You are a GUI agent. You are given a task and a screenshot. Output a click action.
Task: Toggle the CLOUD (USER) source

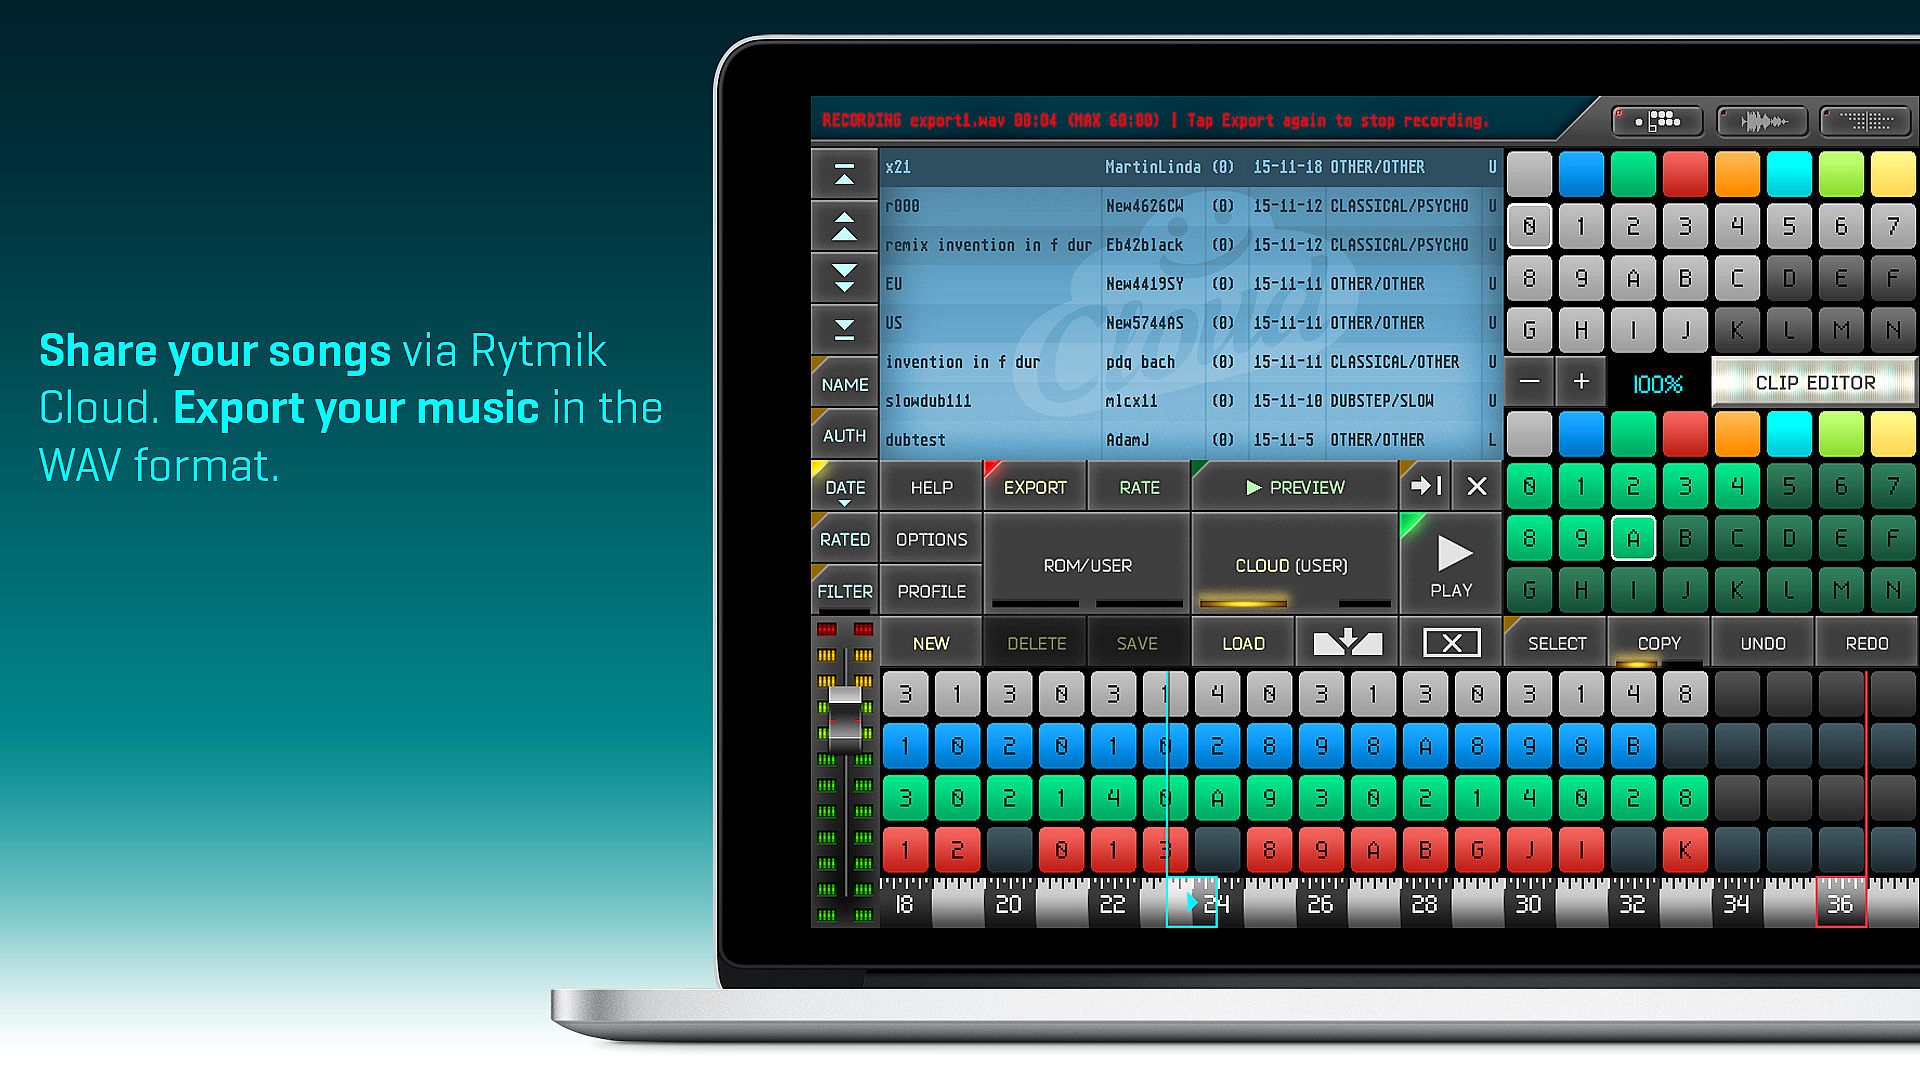pos(1291,565)
